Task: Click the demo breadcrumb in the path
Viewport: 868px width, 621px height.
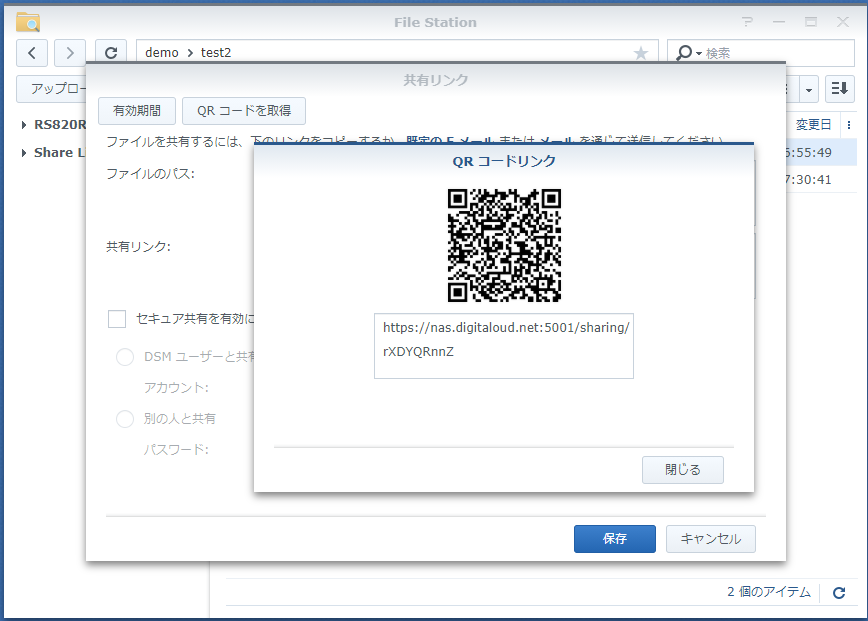Action: pos(162,53)
